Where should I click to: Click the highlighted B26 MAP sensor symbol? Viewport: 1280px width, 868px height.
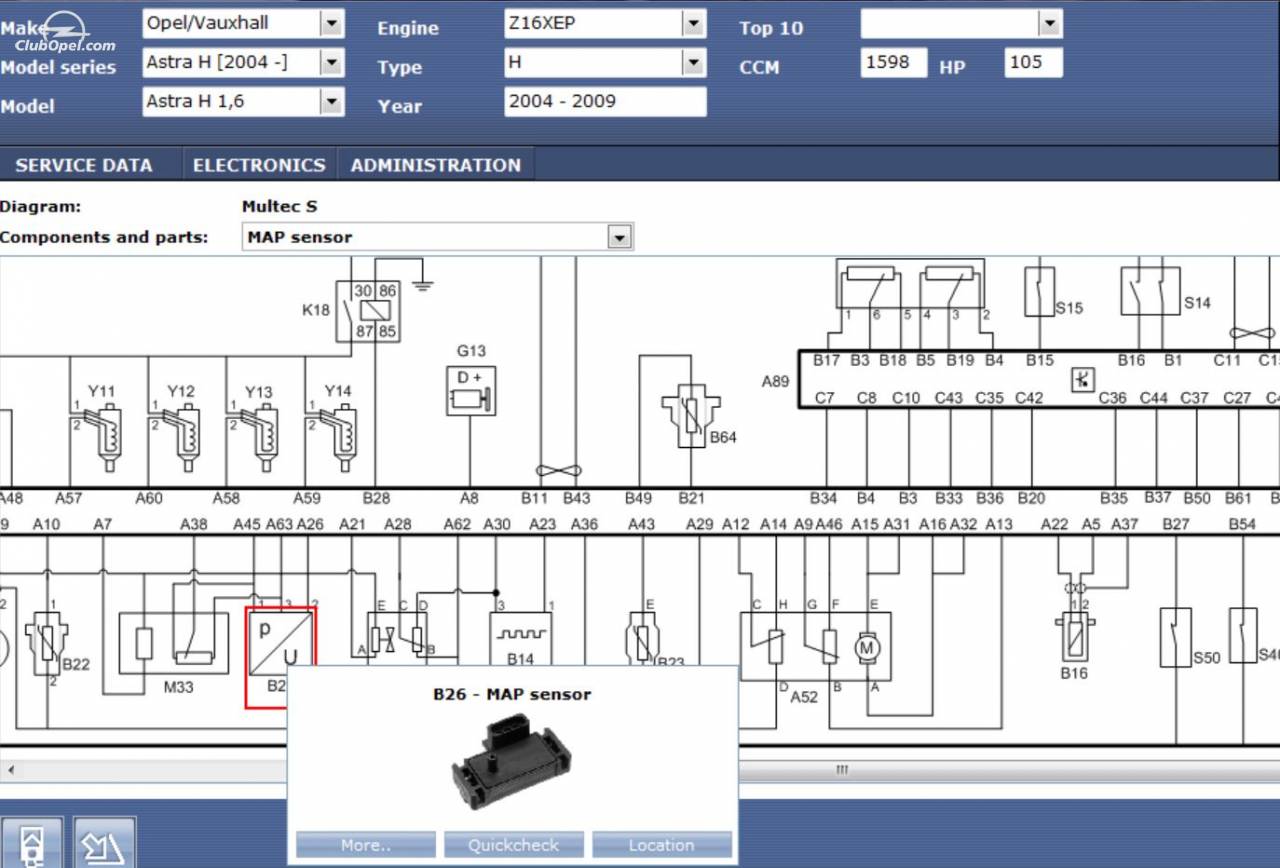tap(280, 656)
